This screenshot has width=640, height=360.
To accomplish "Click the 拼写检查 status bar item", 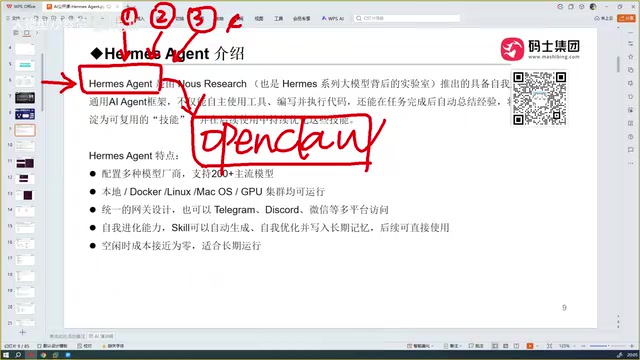I will click(x=84, y=346).
